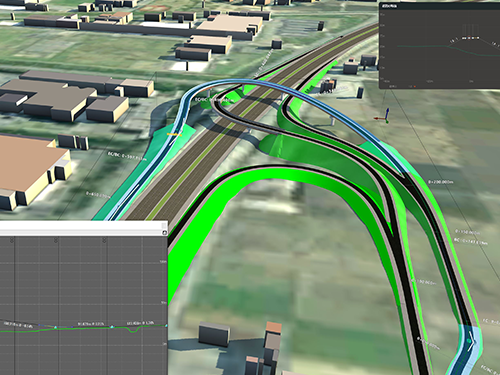Select the leftmost lane component in cross section

click(x=464, y=38)
